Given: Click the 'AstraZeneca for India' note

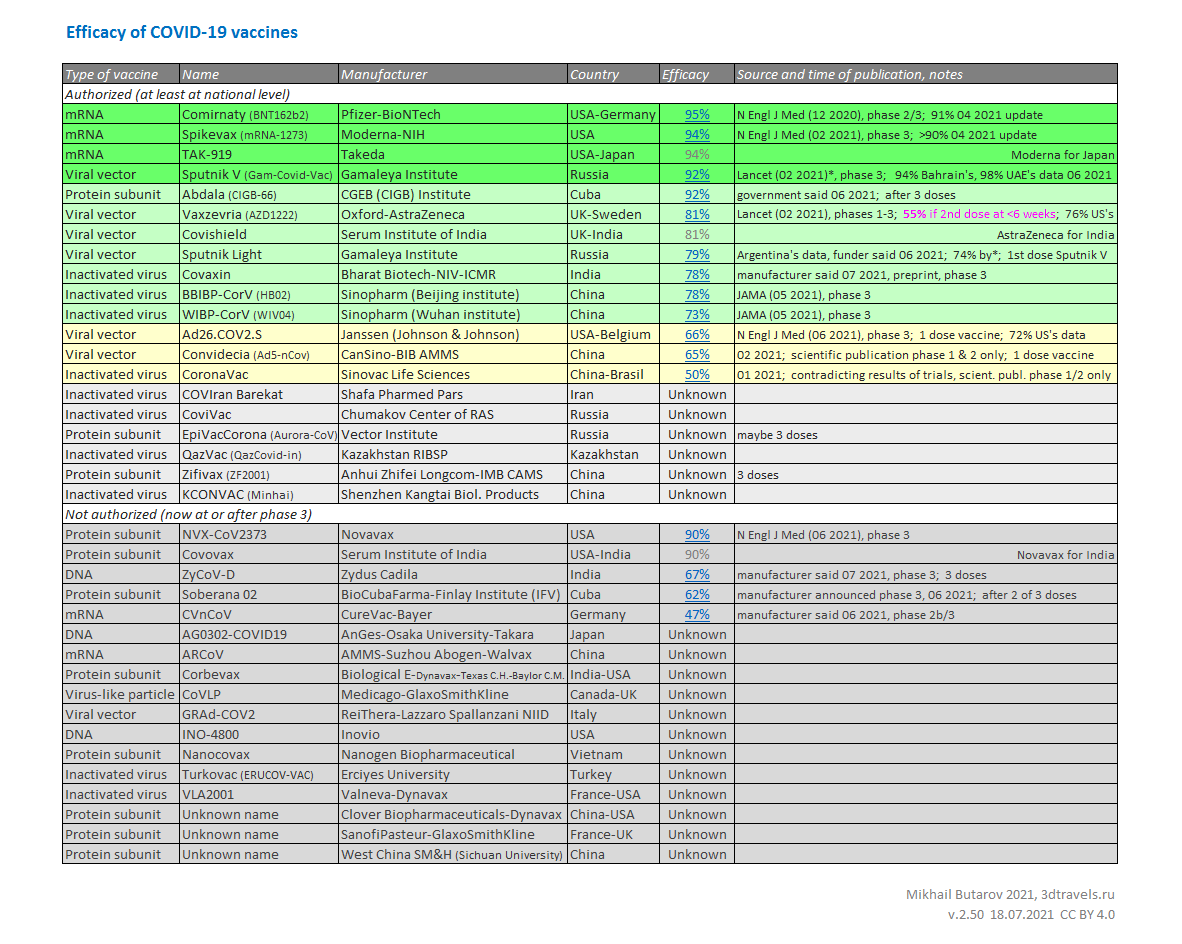Looking at the screenshot, I should [x=1055, y=234].
